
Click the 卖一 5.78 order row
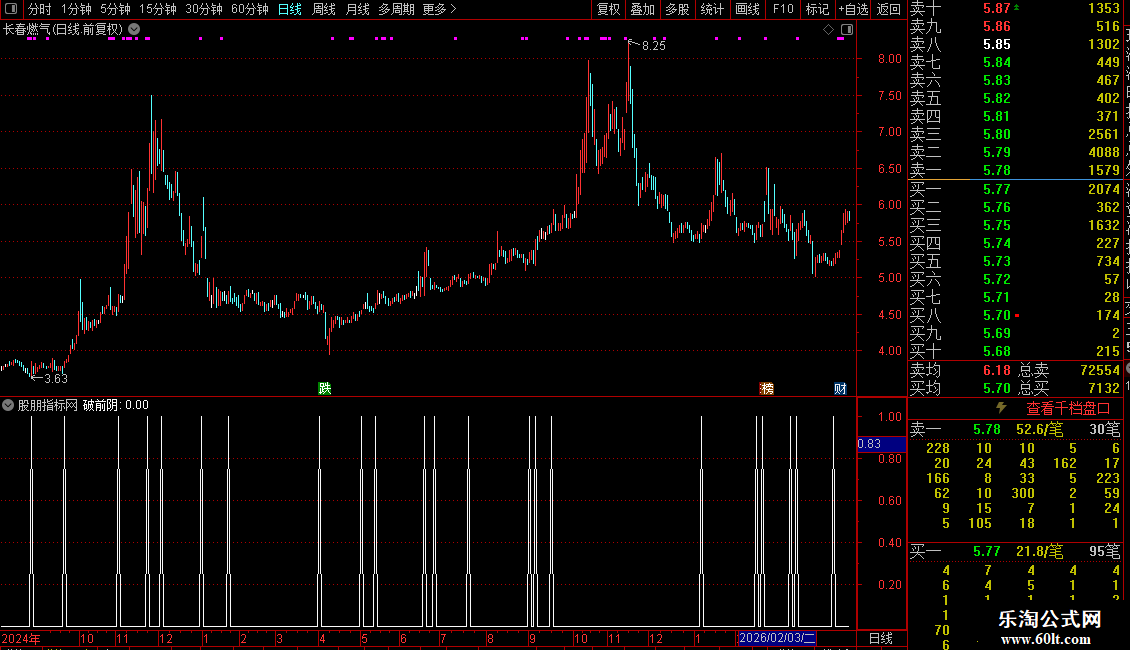(1015, 170)
